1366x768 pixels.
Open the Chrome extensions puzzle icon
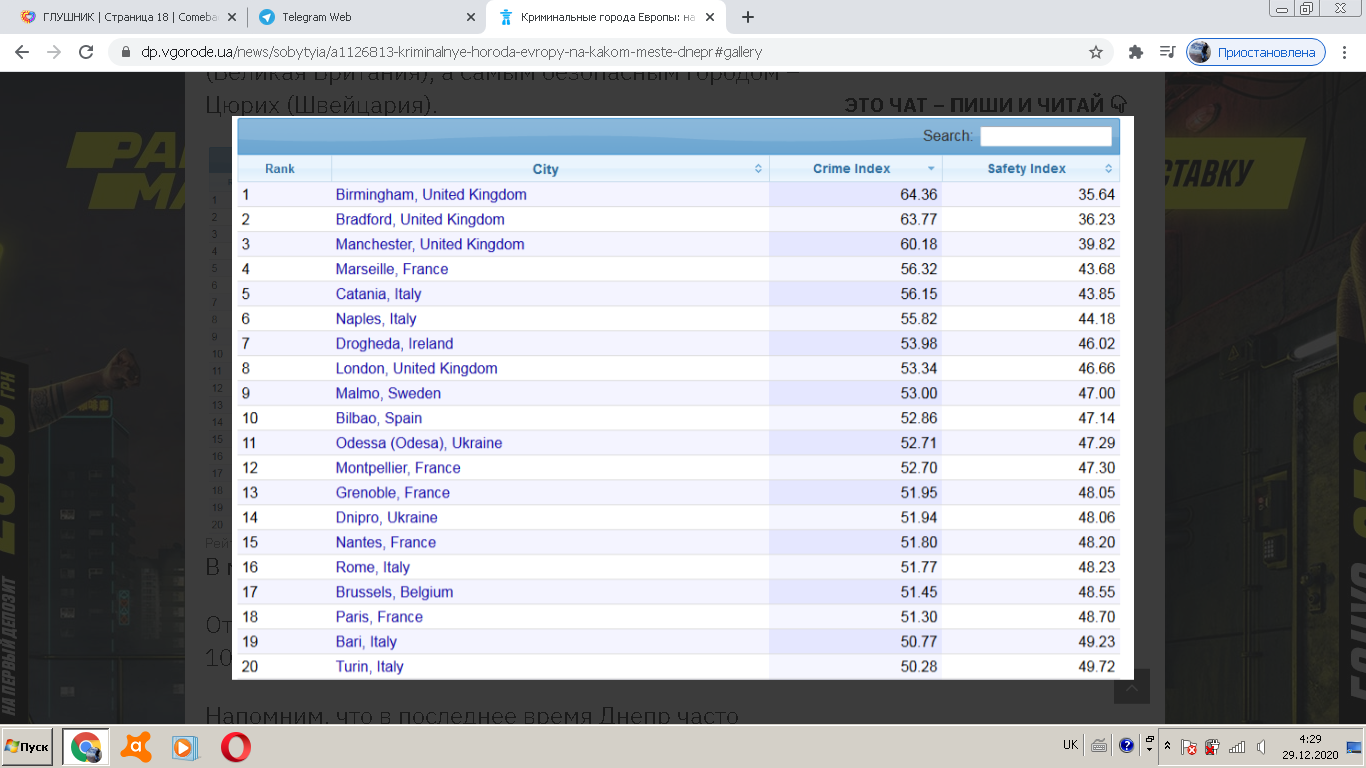1135,52
